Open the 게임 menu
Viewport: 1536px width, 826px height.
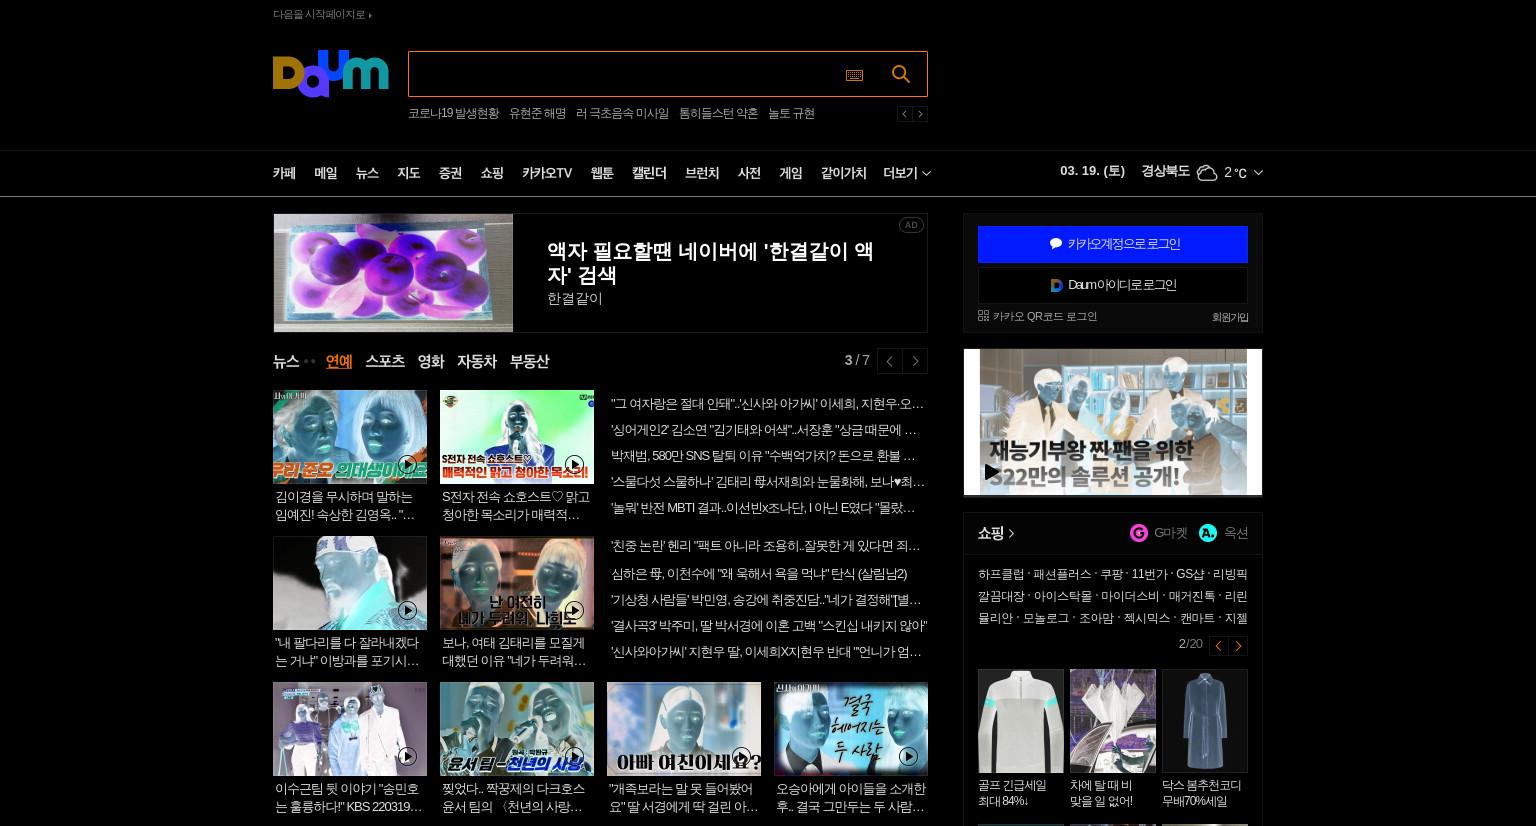791,173
